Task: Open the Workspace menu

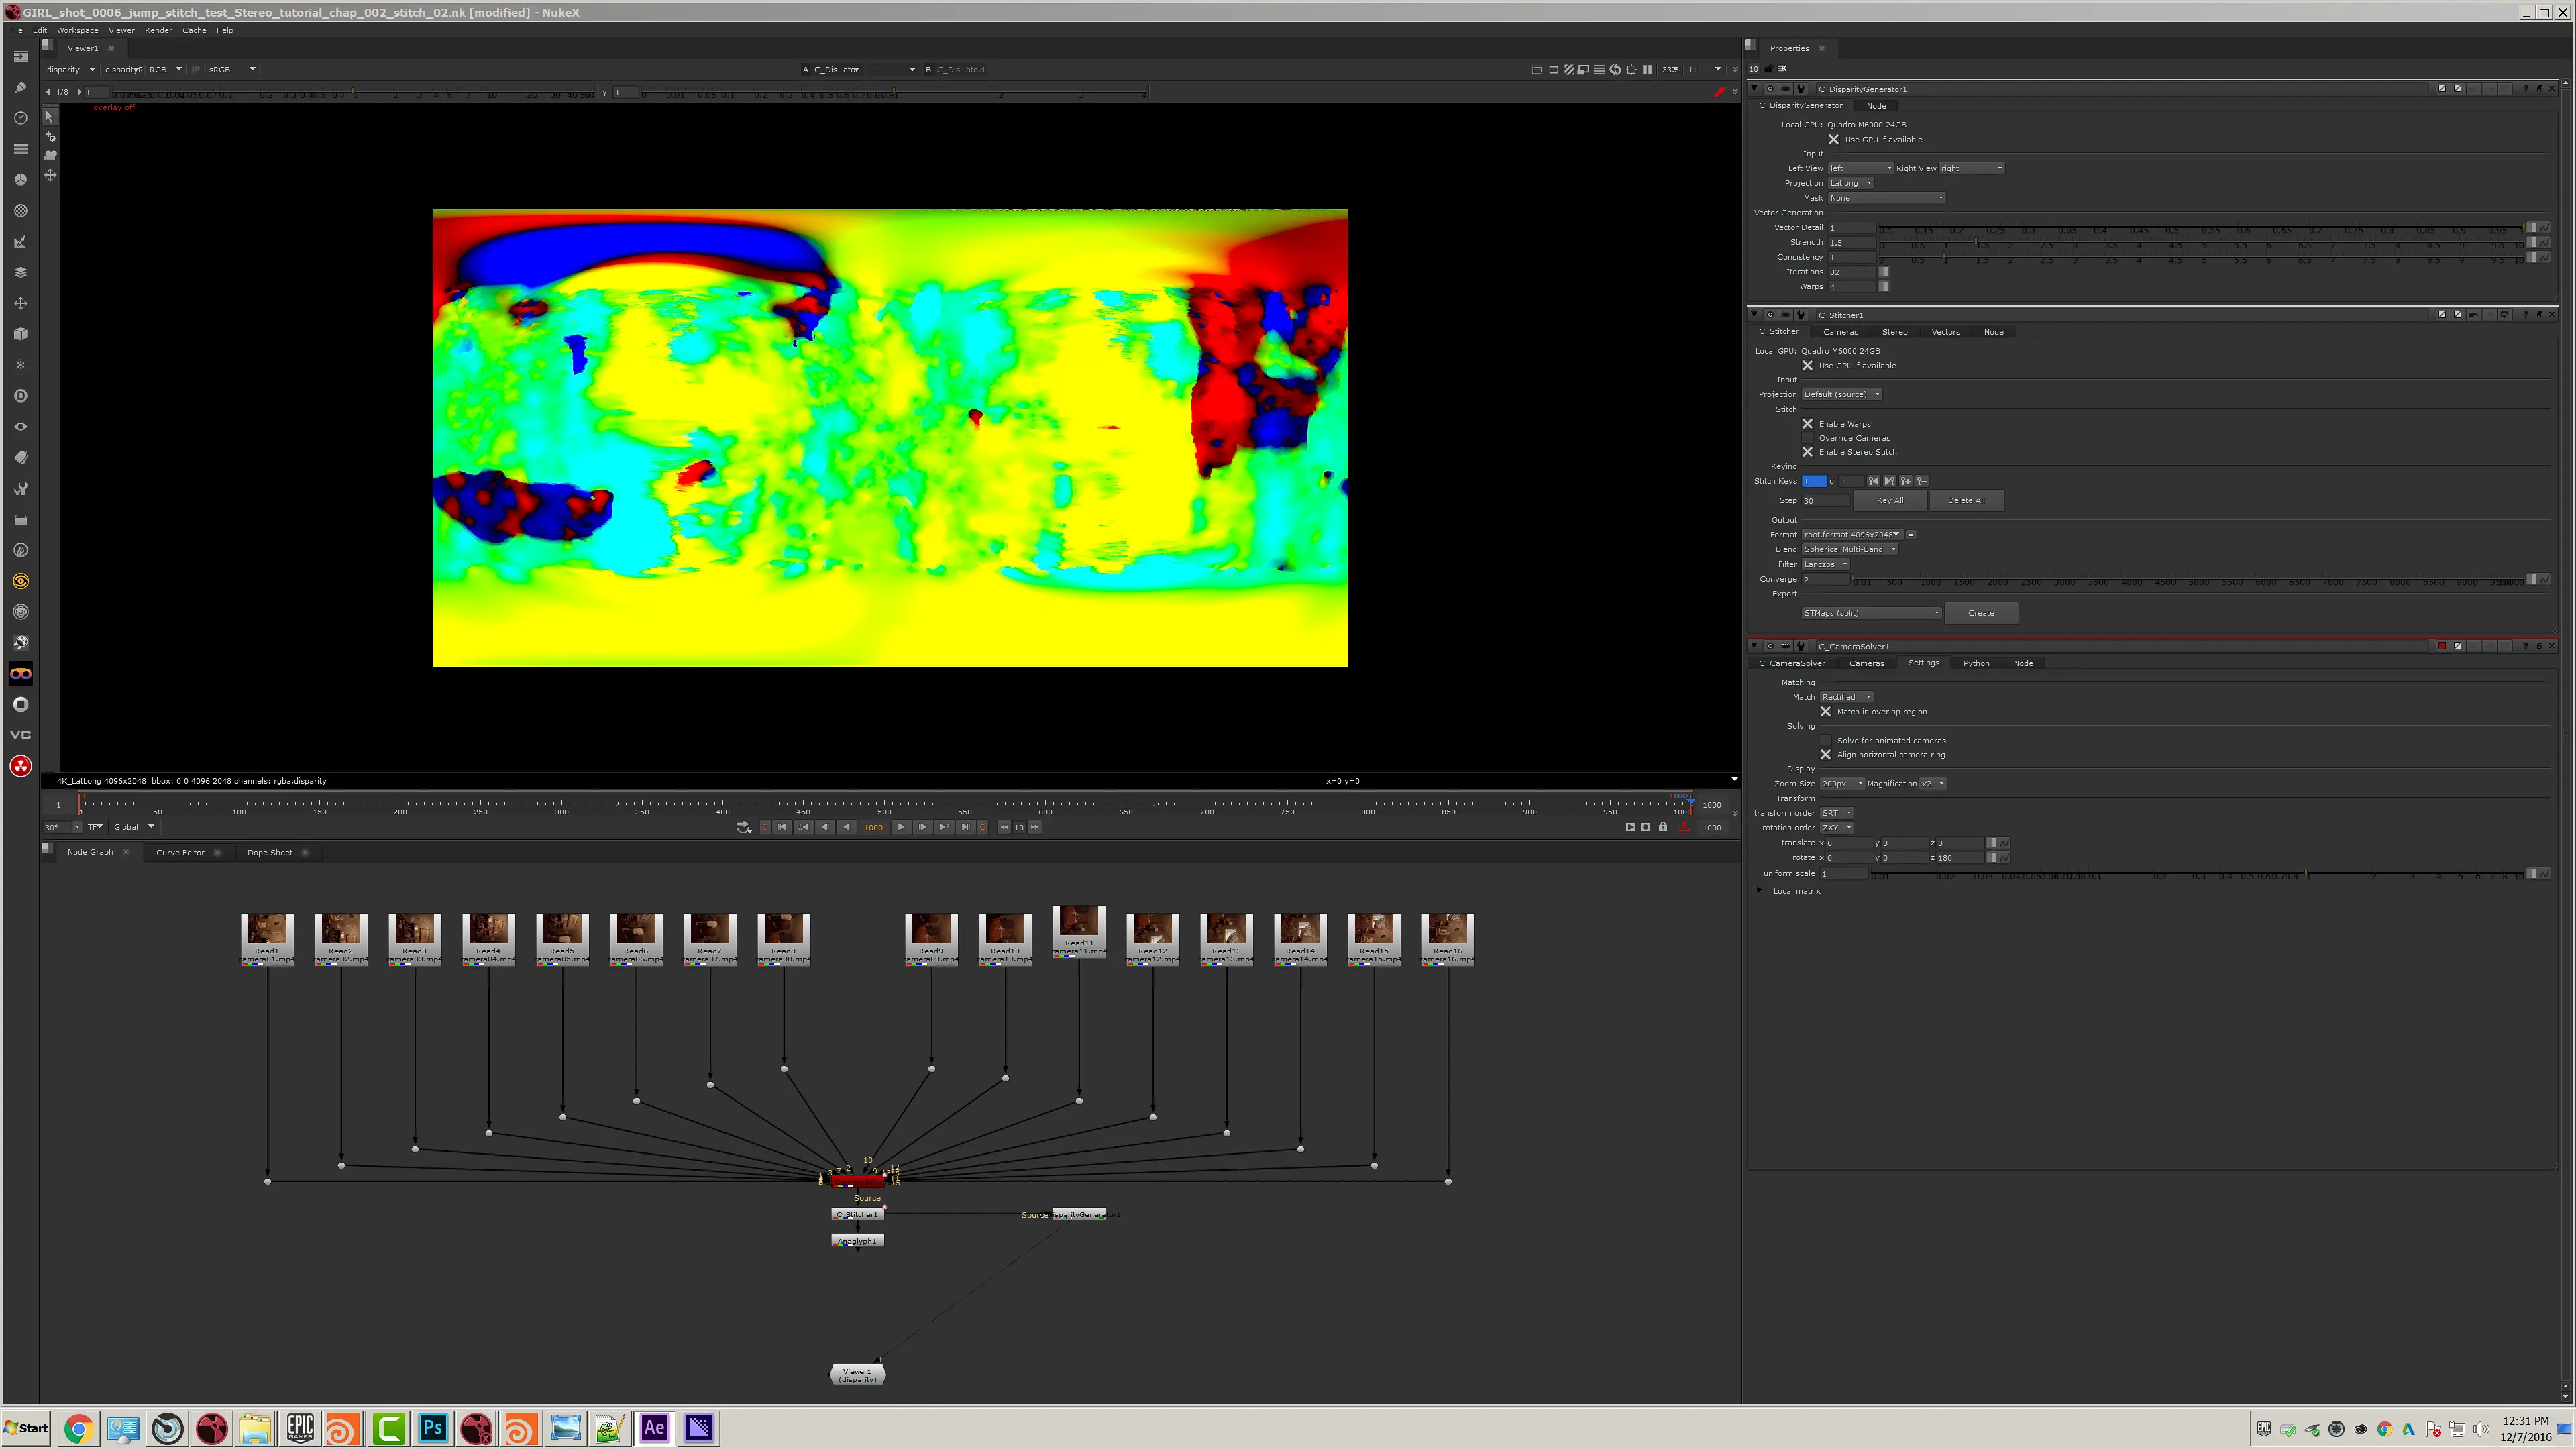Action: coord(78,30)
